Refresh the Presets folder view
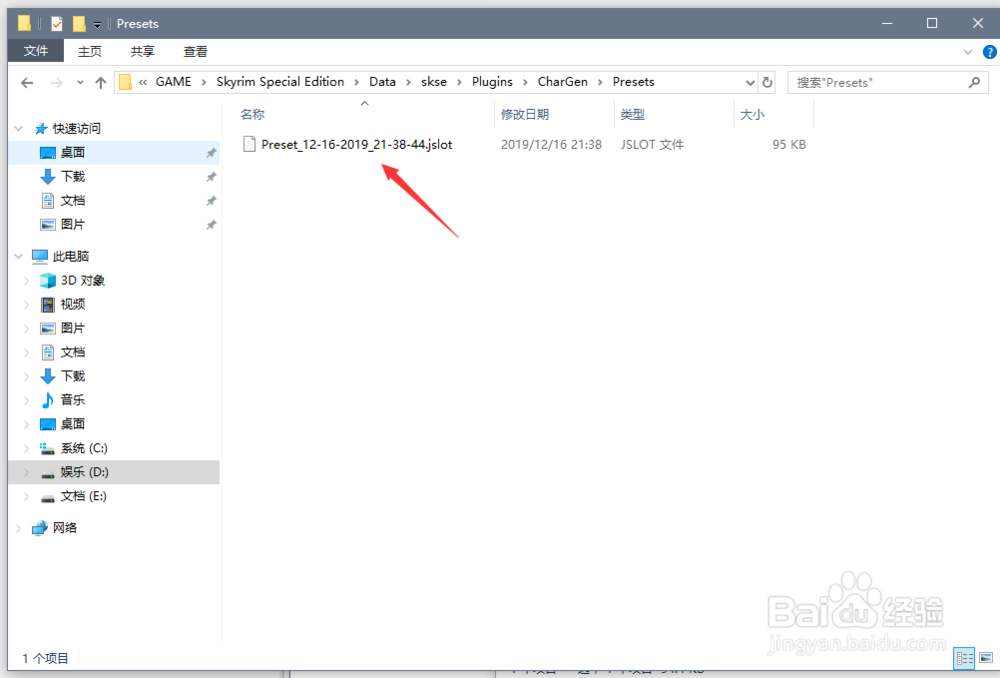 tap(767, 82)
